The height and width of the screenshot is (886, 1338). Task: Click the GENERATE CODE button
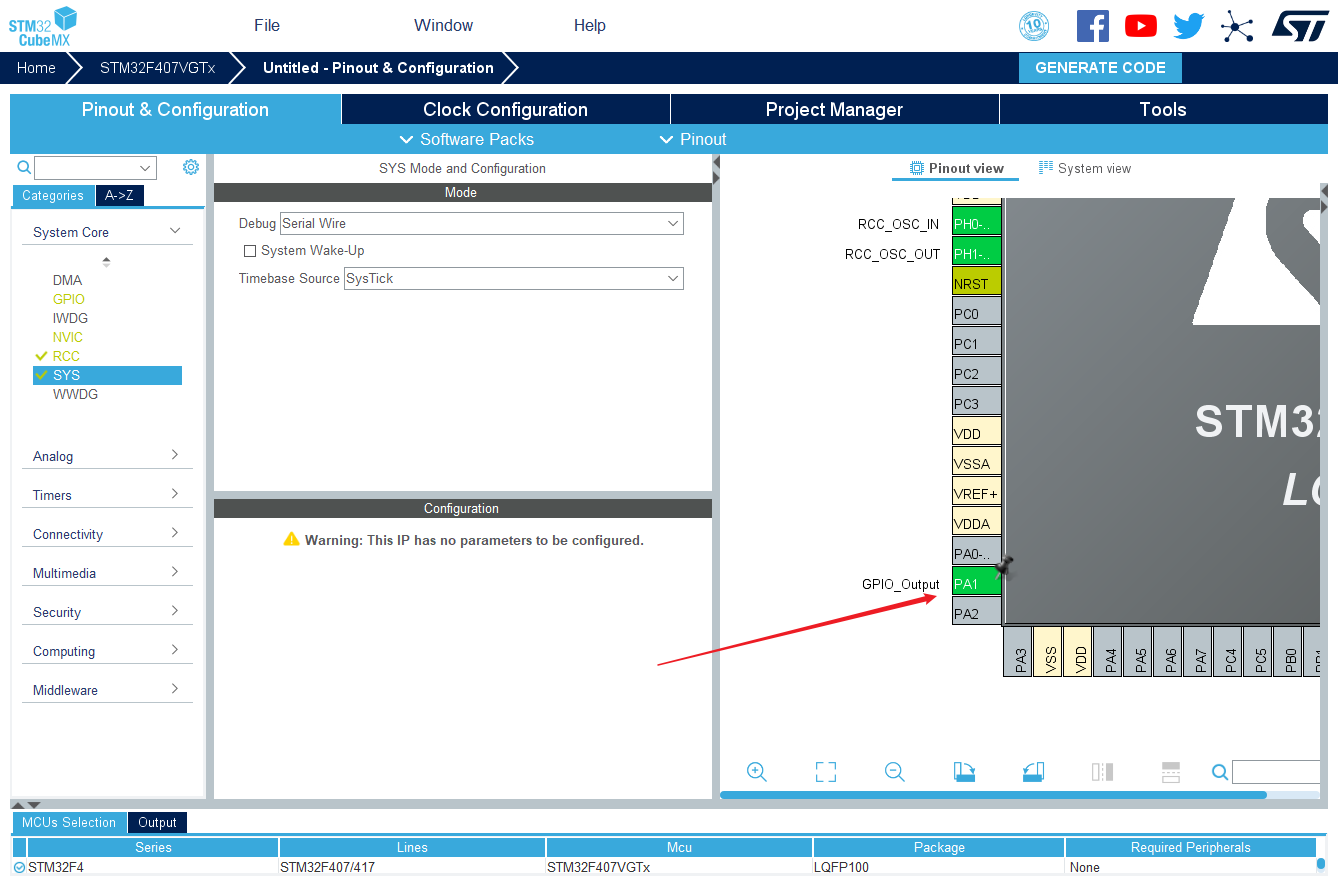click(1100, 68)
